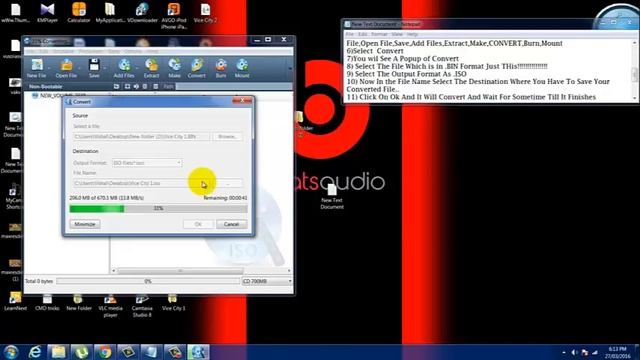Select the Calculator desktop icon

[79, 13]
